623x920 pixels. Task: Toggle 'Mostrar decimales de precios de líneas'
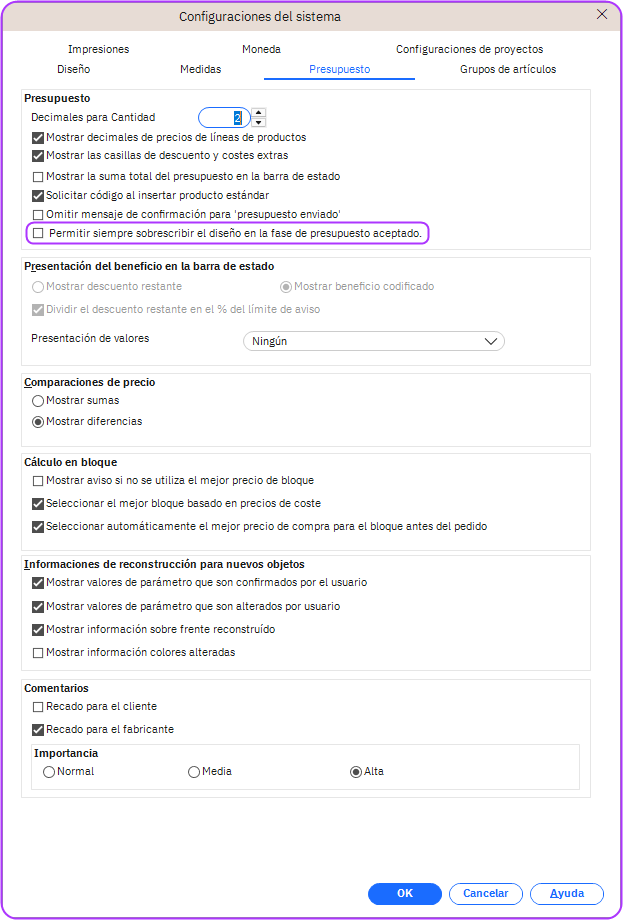click(x=39, y=137)
